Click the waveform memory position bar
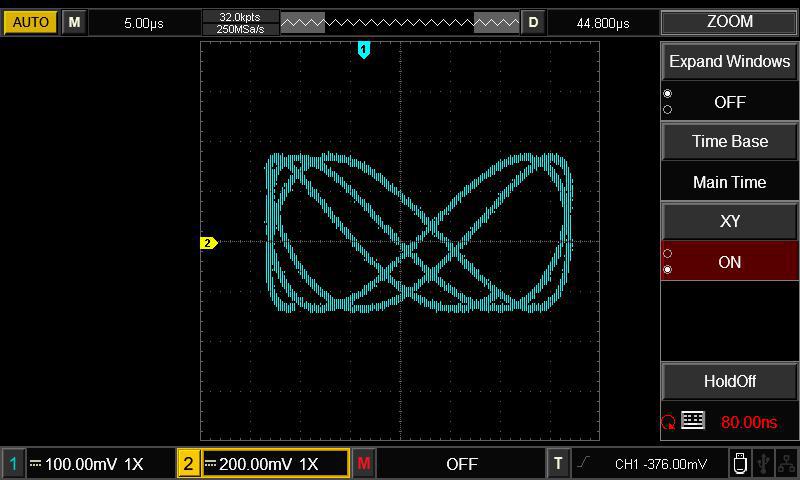This screenshot has width=800, height=480. point(400,22)
